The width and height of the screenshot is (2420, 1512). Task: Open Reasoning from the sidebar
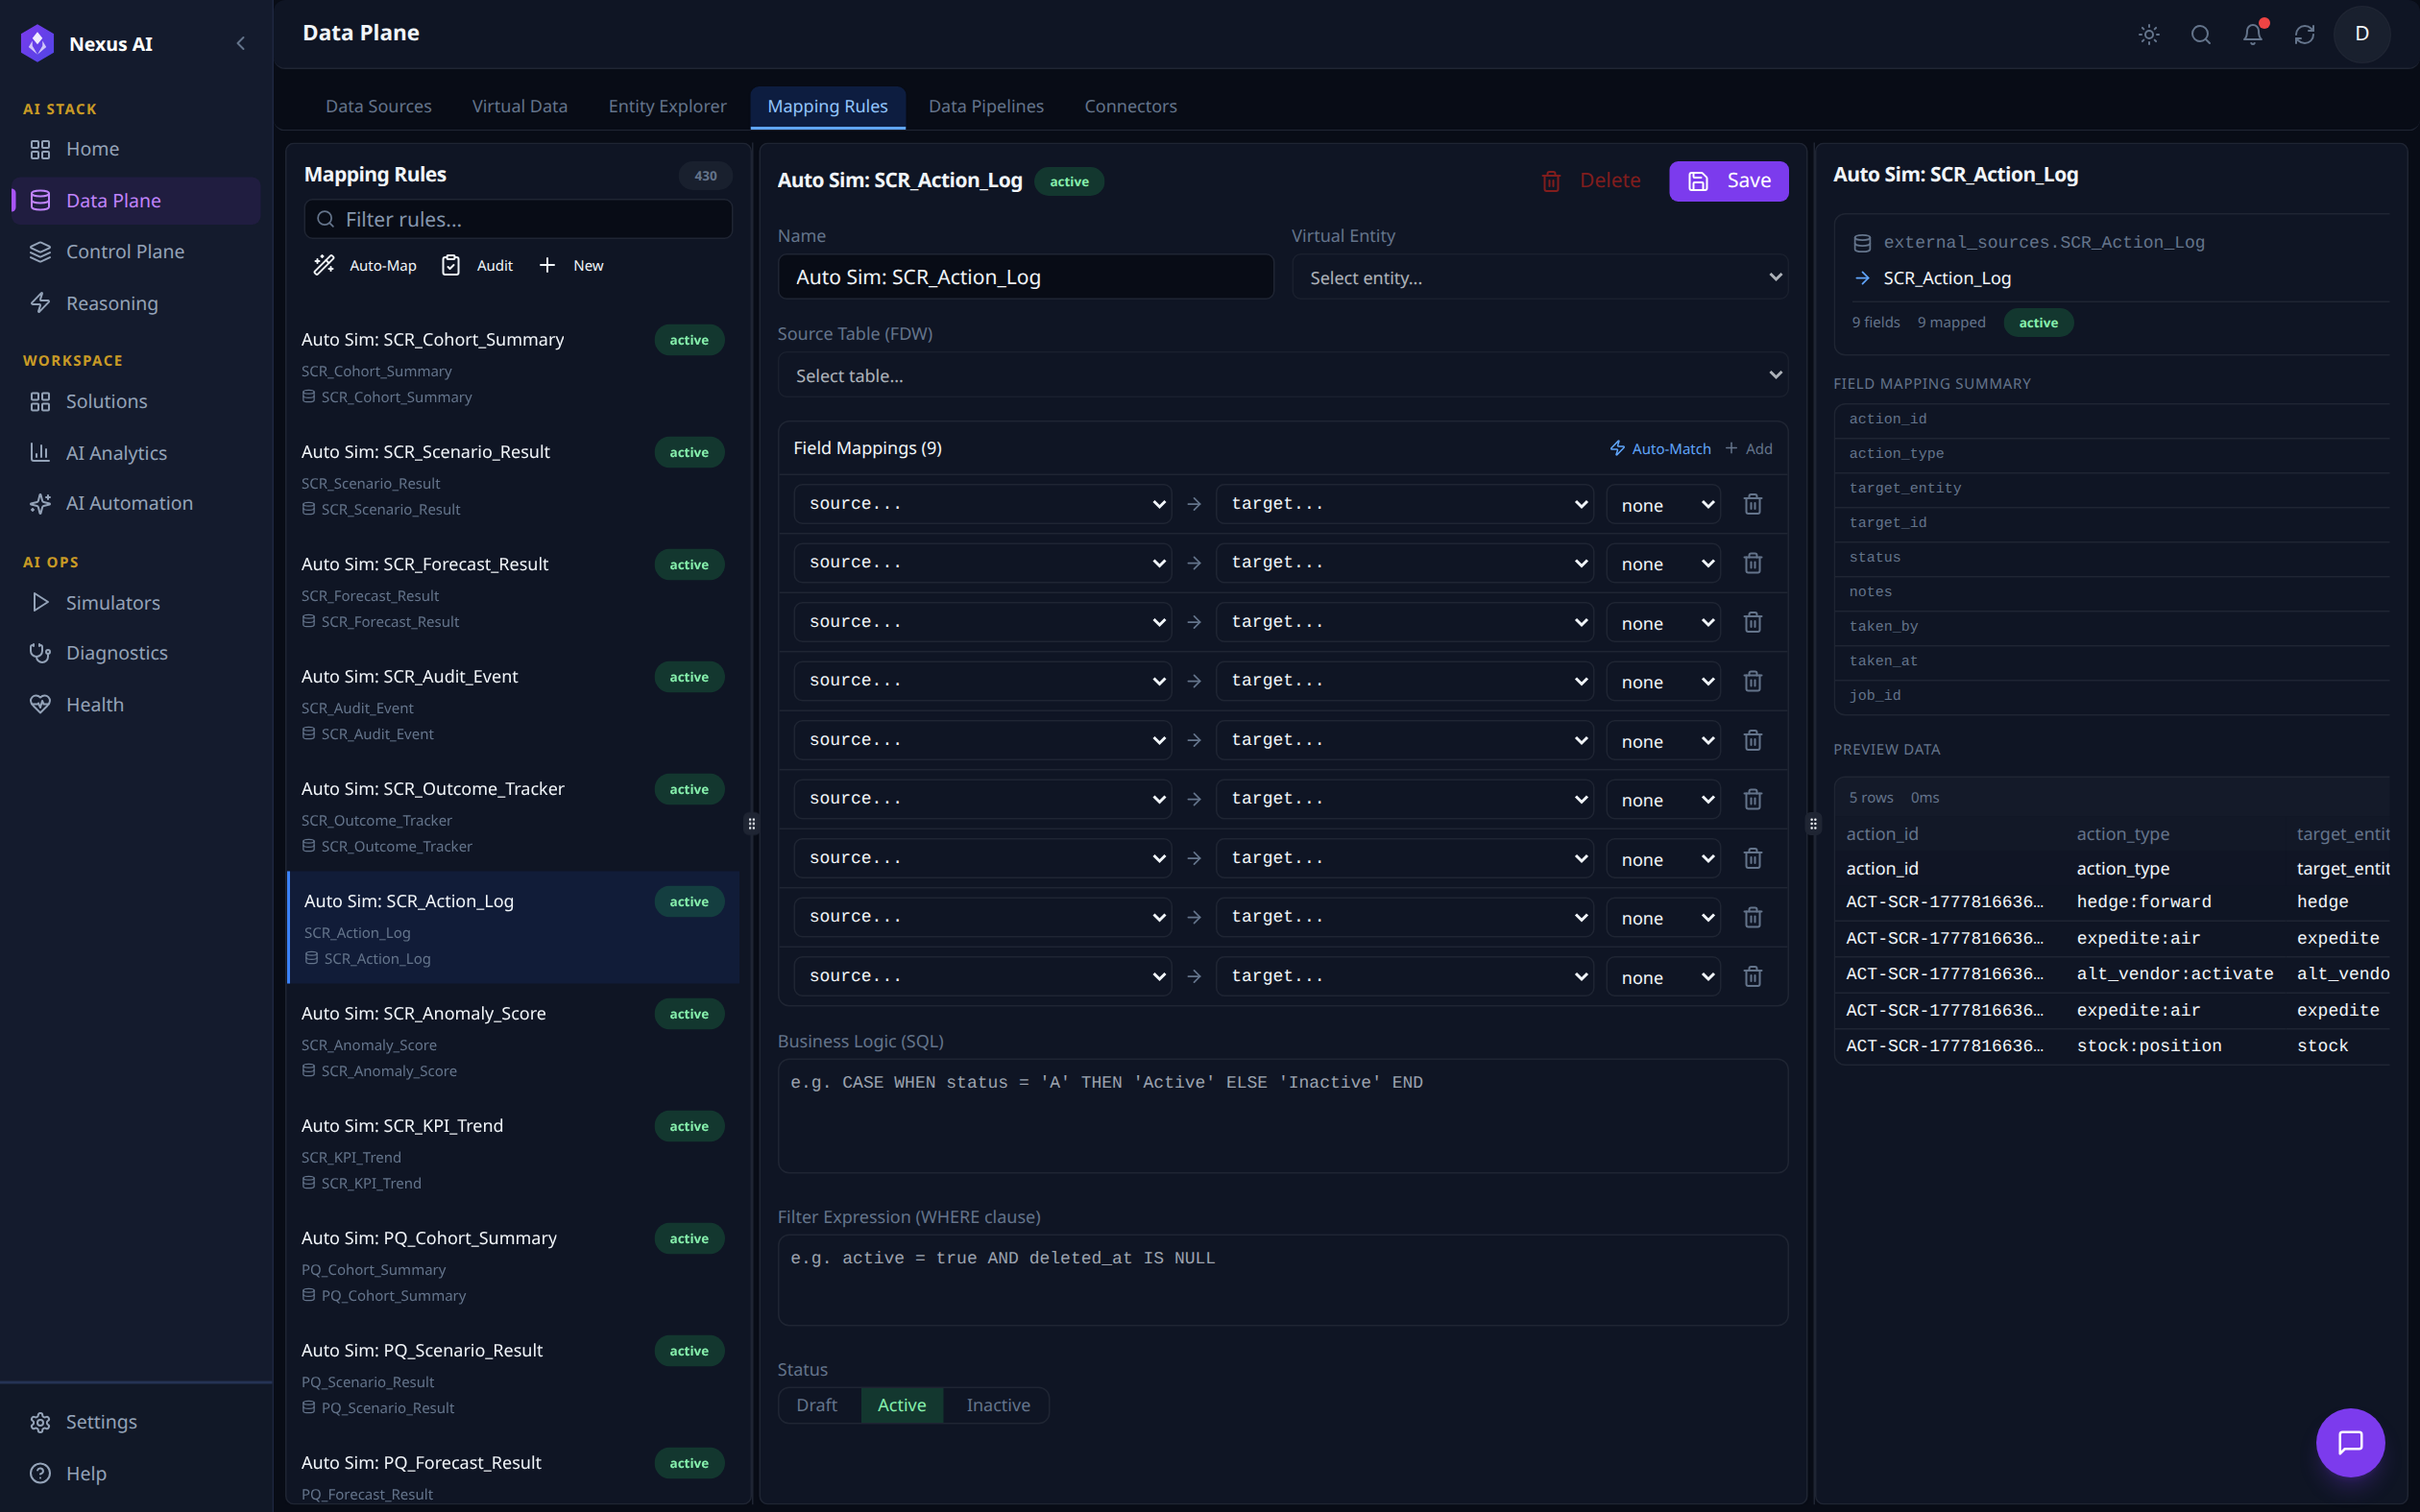(136, 303)
